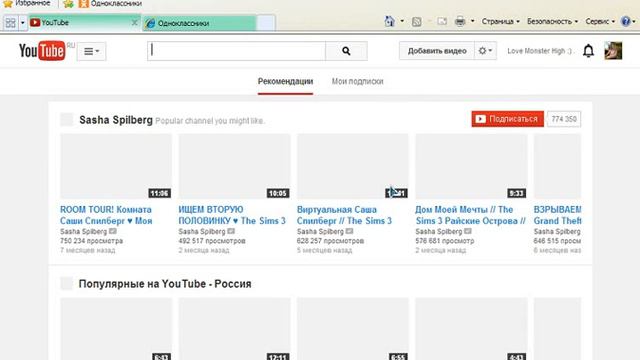This screenshot has width=640, height=360.
Task: Click the ИЩЕМ ВТОРУЮ ПОЛОВИНКУ video title
Action: pos(232,215)
